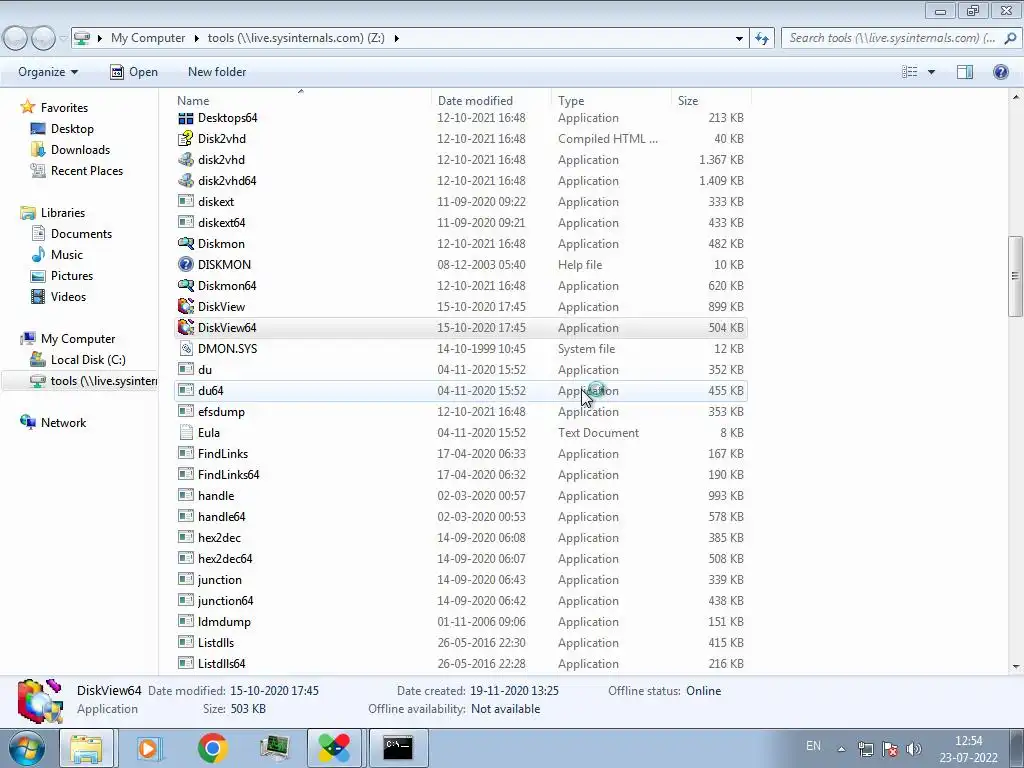Image resolution: width=1024 pixels, height=768 pixels.
Task: Select the DiskView file icon
Action: pyautogui.click(x=186, y=306)
